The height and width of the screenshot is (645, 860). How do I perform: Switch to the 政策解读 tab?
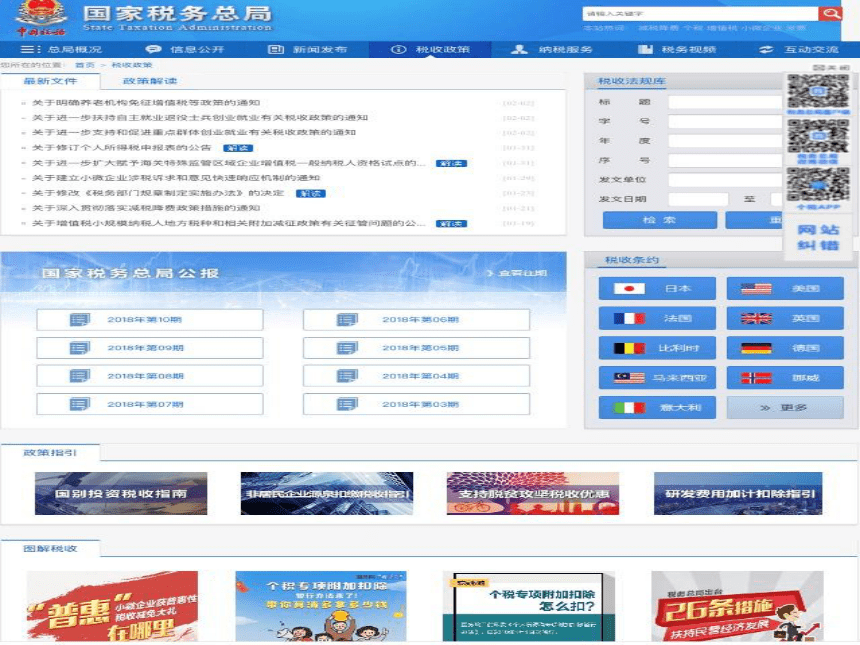coord(150,81)
